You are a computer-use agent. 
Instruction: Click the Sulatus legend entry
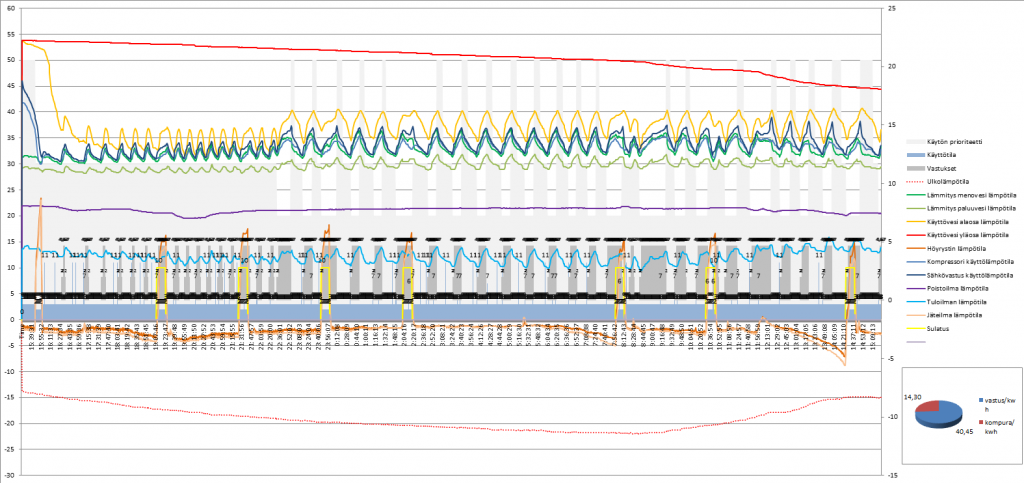(941, 327)
